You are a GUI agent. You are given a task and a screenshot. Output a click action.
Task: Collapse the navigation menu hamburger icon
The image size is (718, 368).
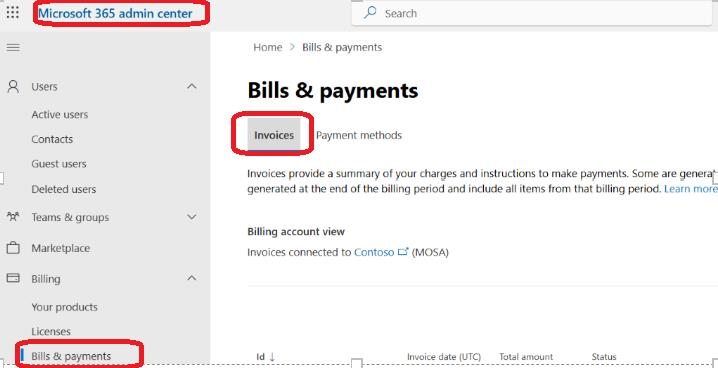coord(13,48)
